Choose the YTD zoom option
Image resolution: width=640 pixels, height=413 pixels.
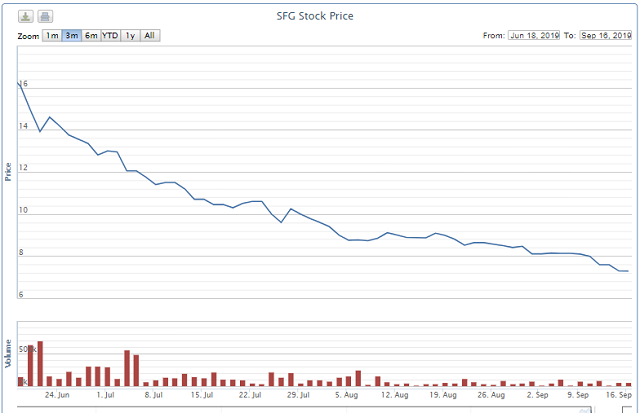click(x=111, y=36)
